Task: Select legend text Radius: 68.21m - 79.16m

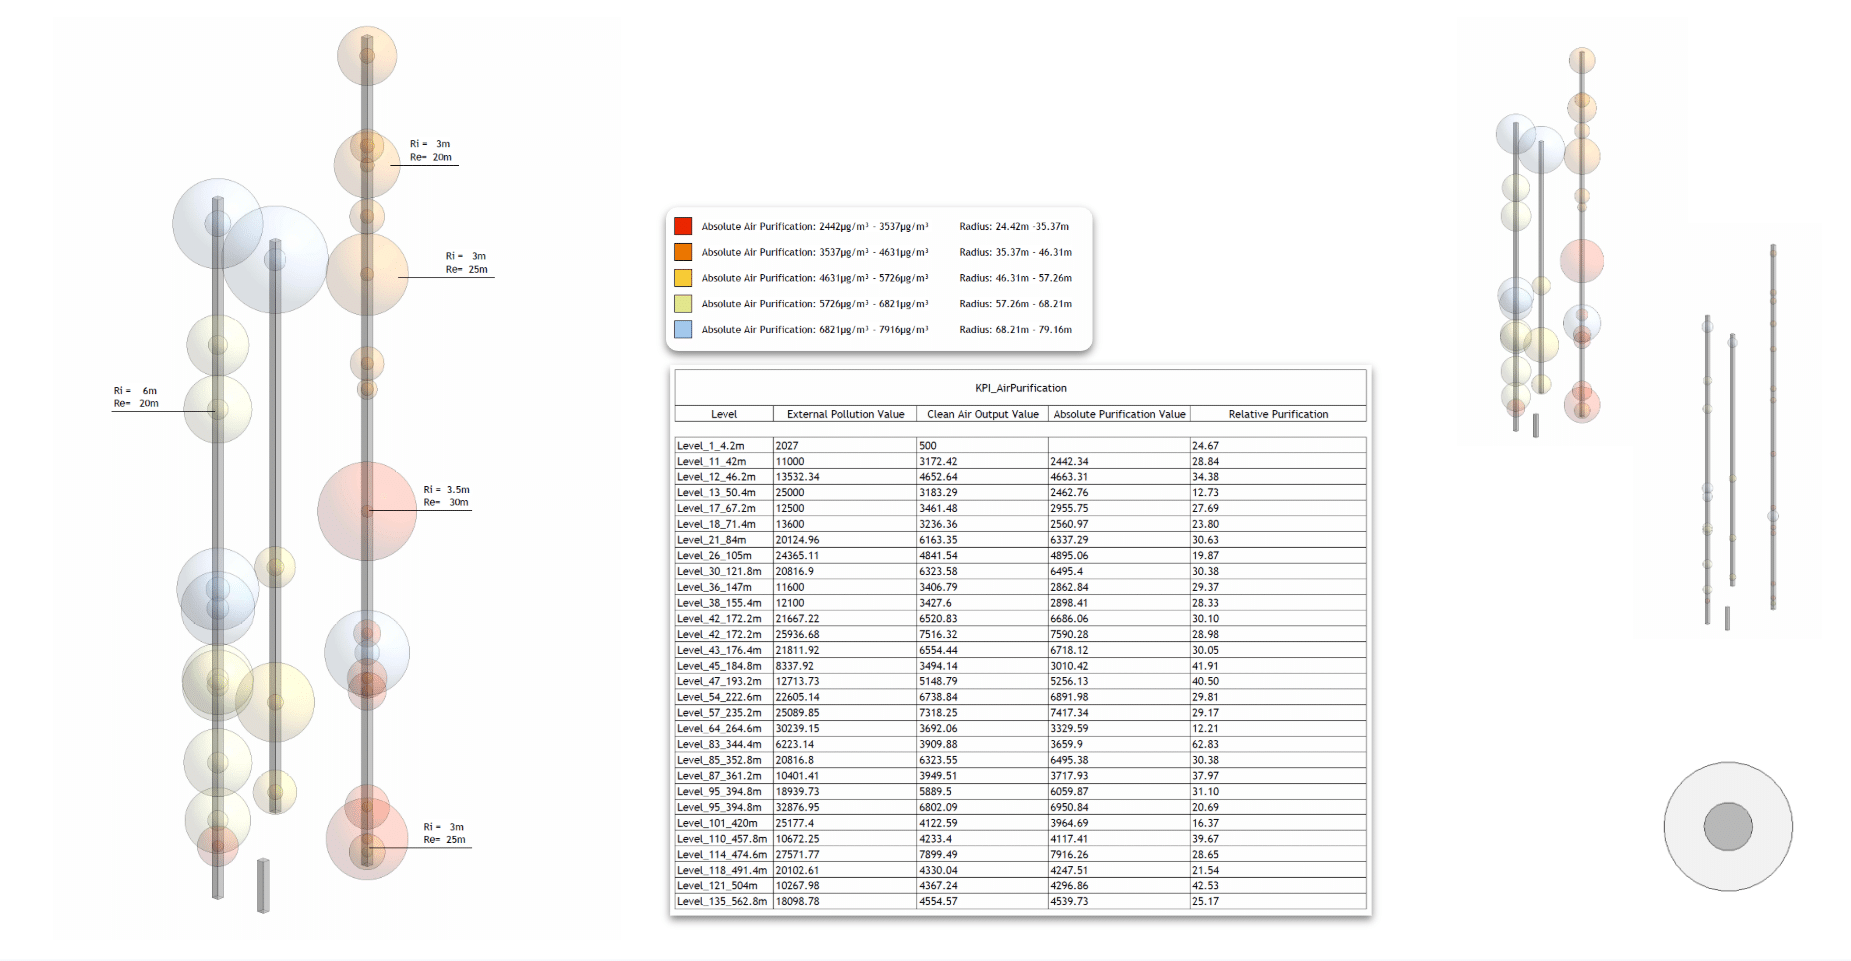Action: pos(1015,329)
